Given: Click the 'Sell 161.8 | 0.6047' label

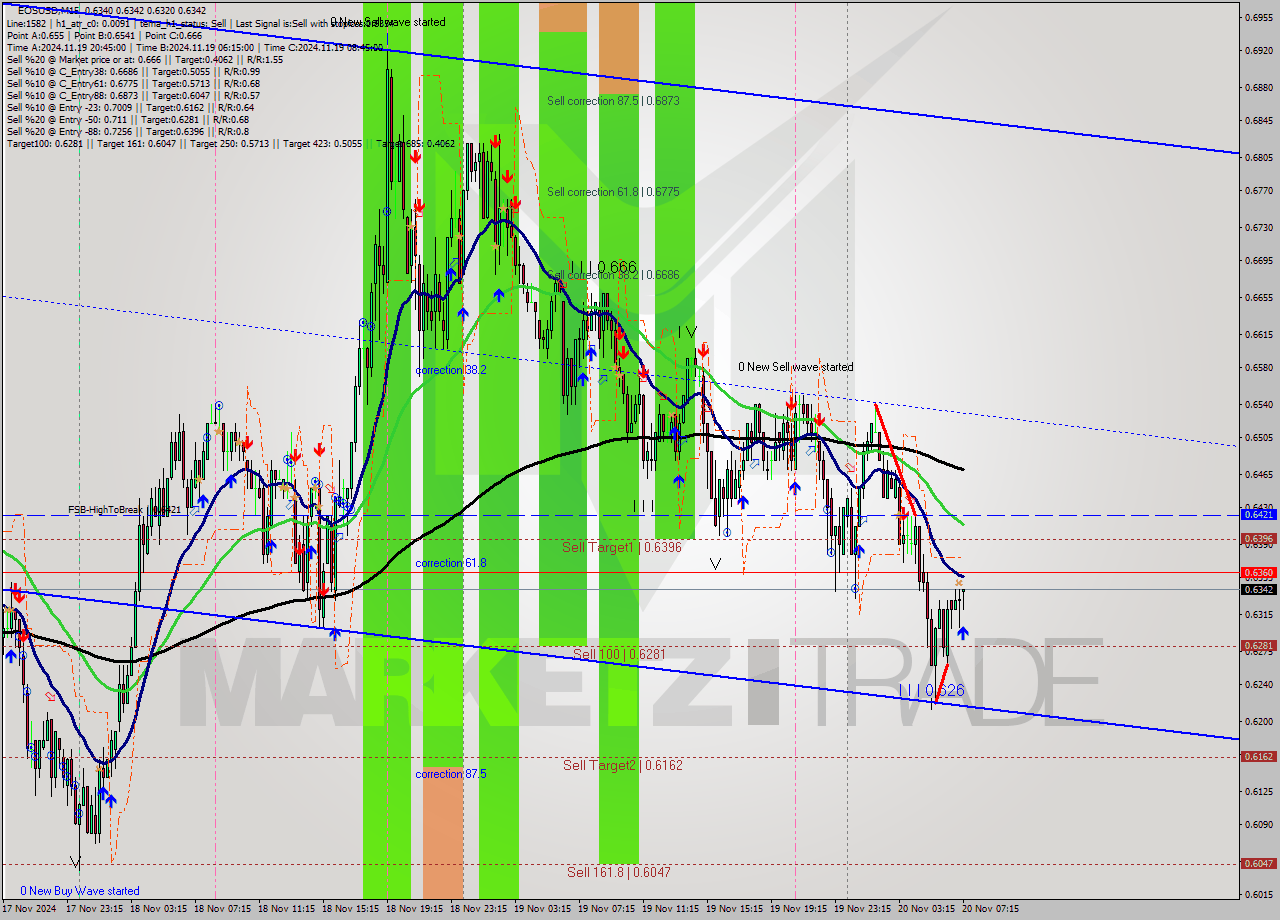Looking at the screenshot, I should click(x=619, y=872).
